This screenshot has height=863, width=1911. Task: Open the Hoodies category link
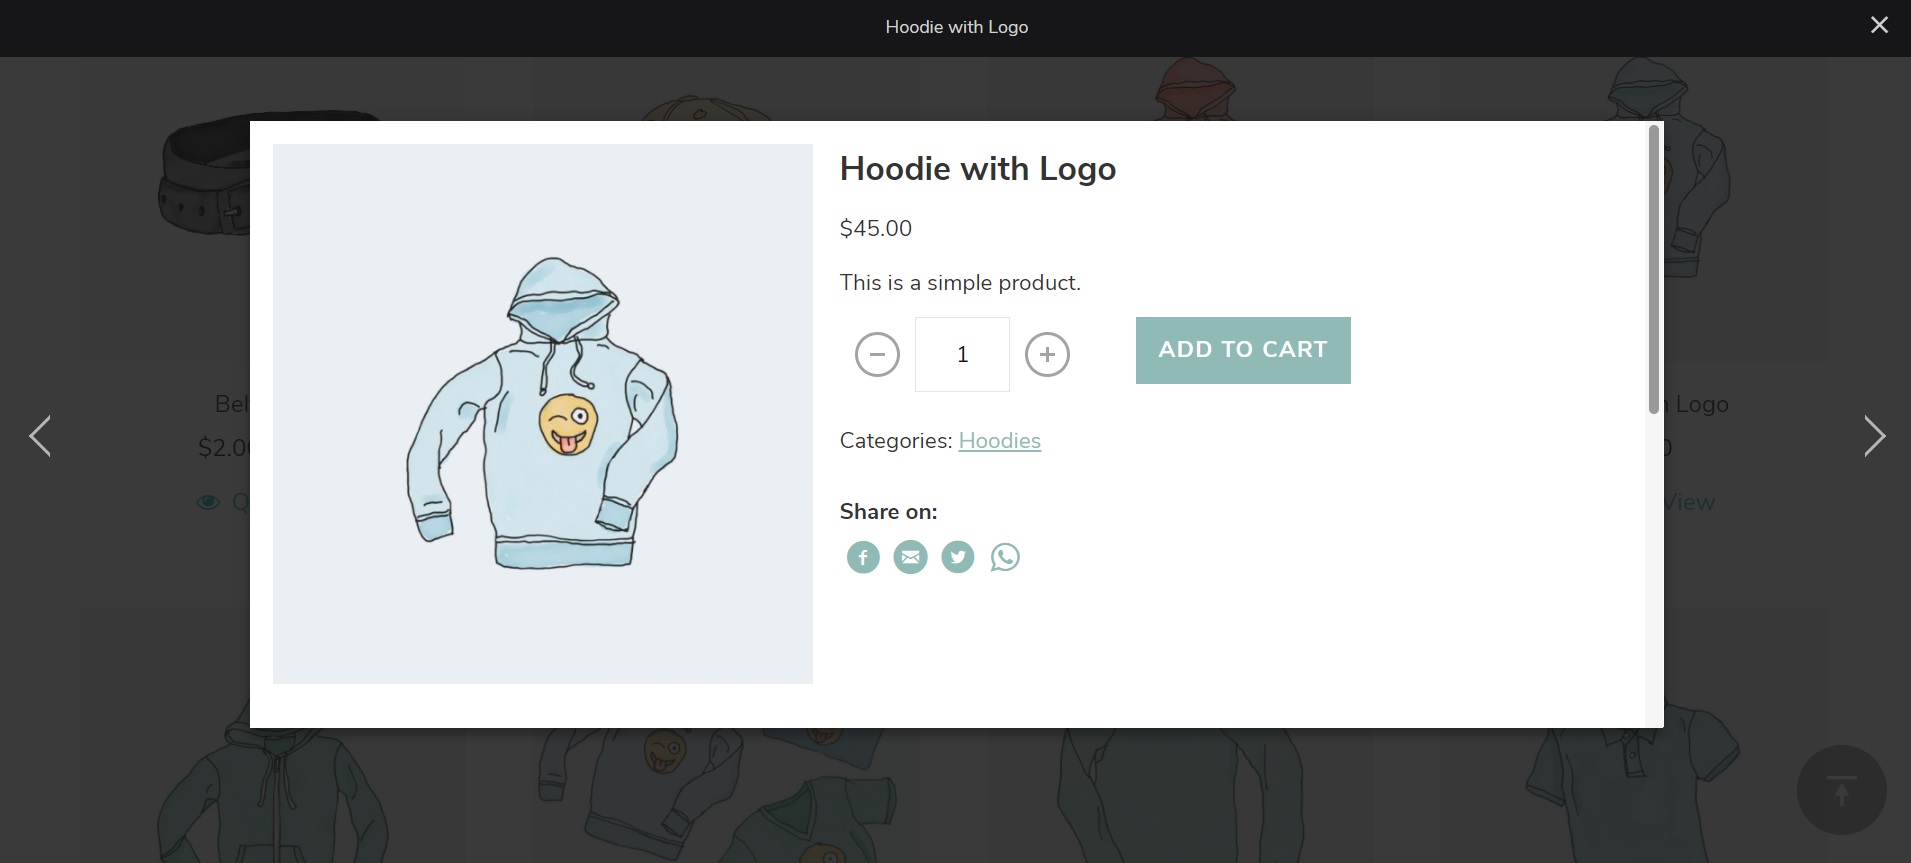[x=999, y=441]
